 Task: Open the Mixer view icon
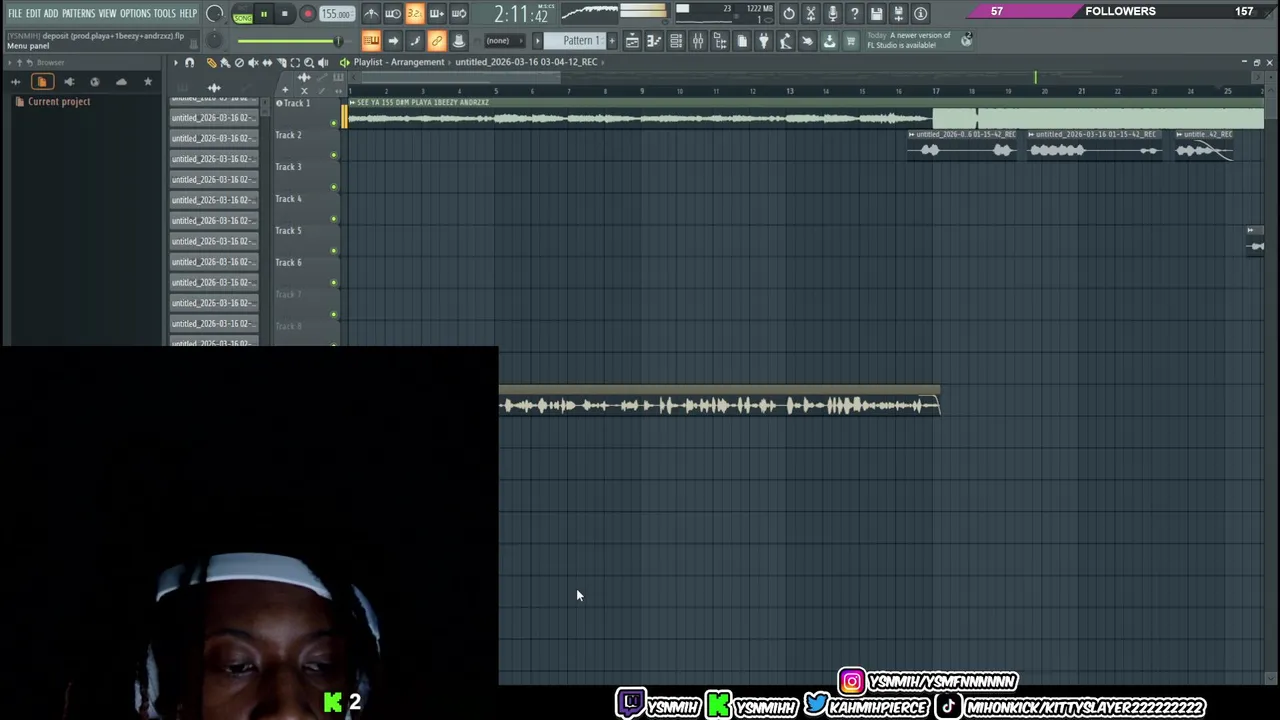tap(698, 41)
